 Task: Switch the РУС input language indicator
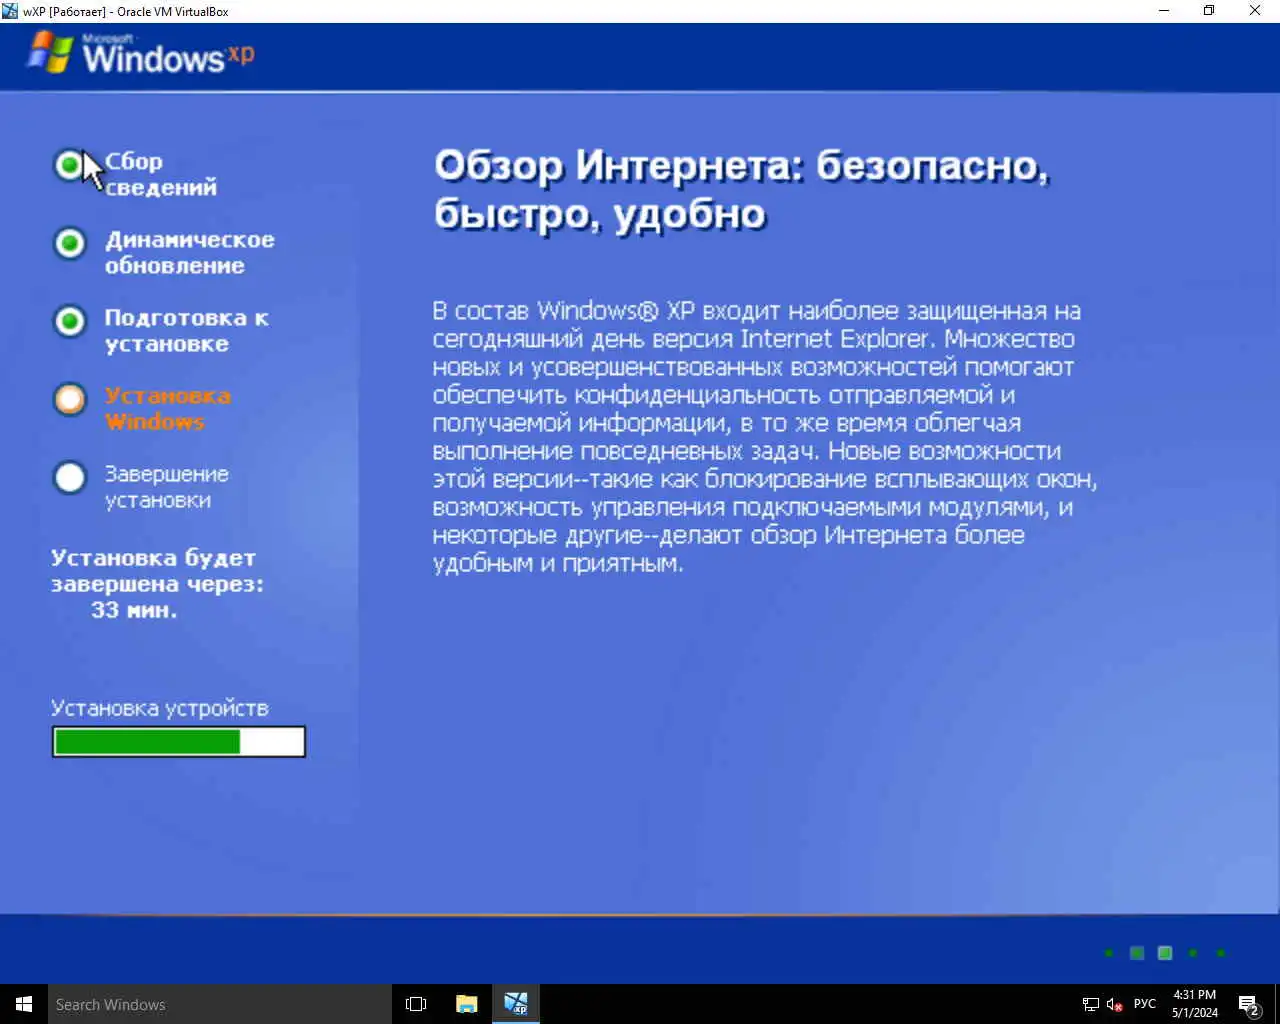point(1145,1004)
